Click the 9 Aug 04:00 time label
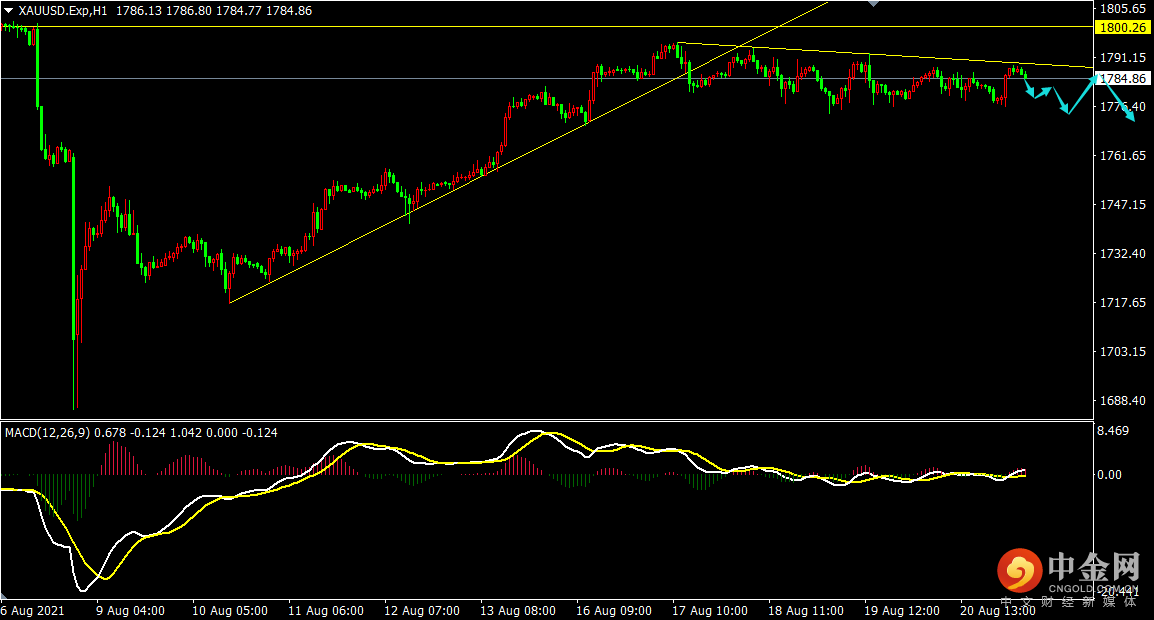This screenshot has width=1154, height=620. [x=130, y=611]
